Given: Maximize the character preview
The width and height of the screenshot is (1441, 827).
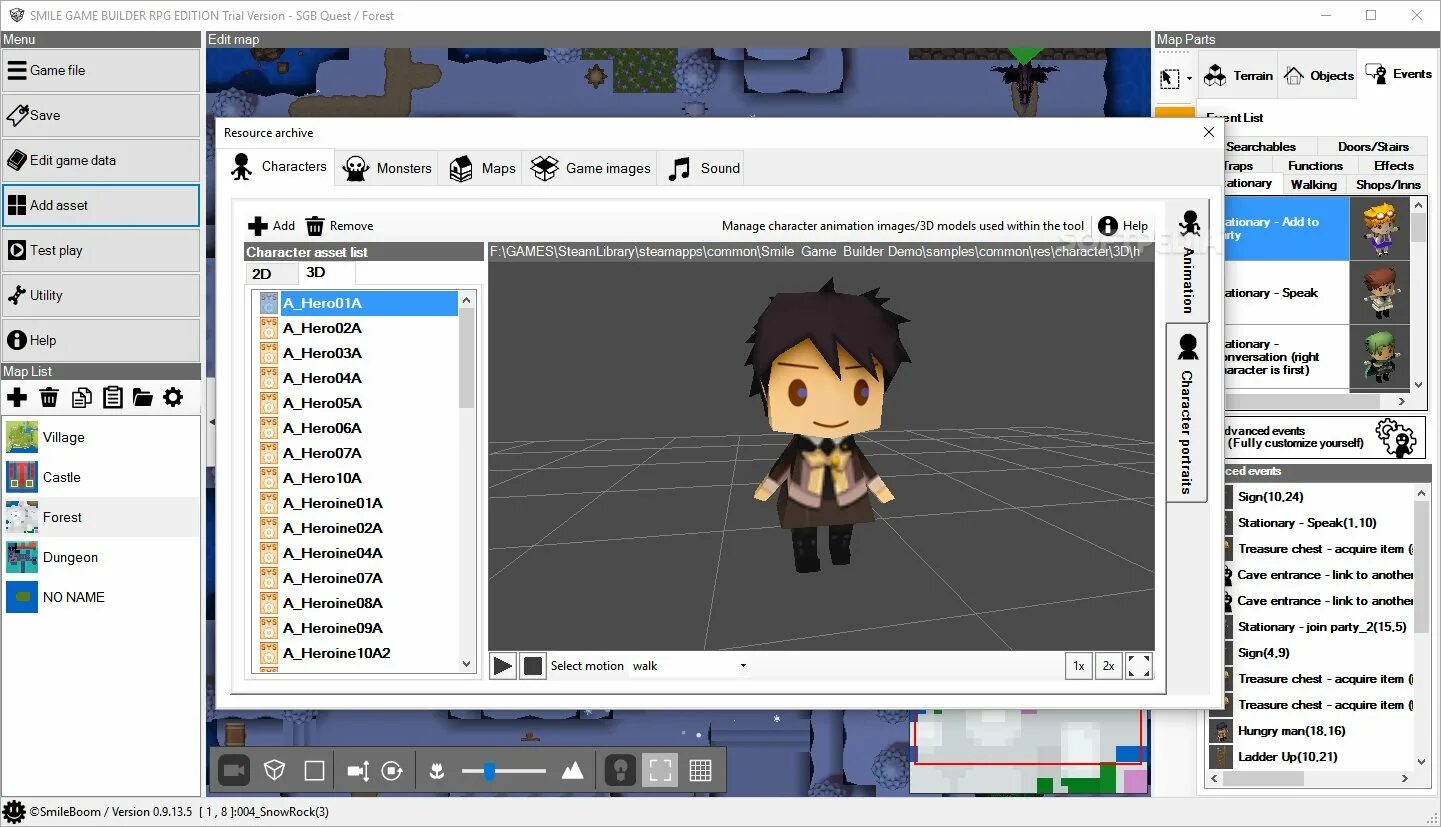Looking at the screenshot, I should (x=1139, y=666).
